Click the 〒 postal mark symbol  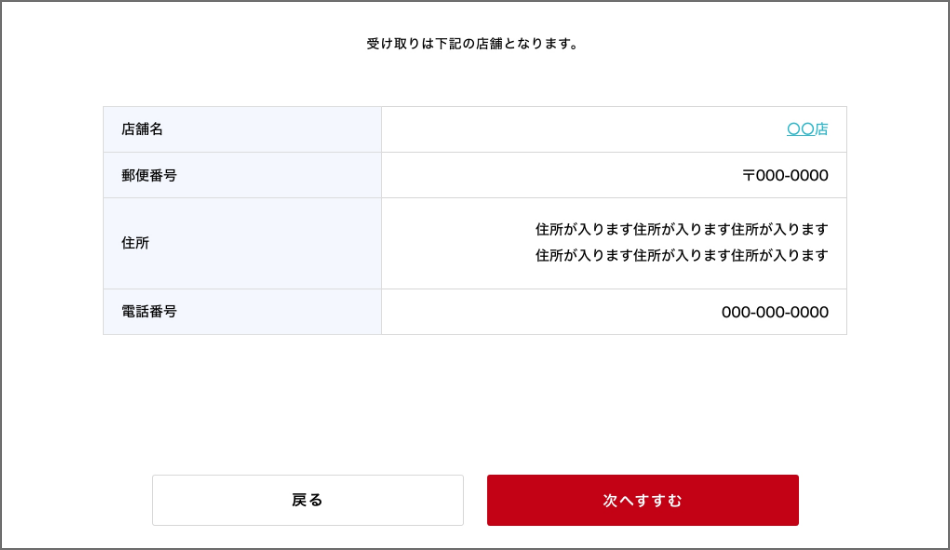pos(748,175)
